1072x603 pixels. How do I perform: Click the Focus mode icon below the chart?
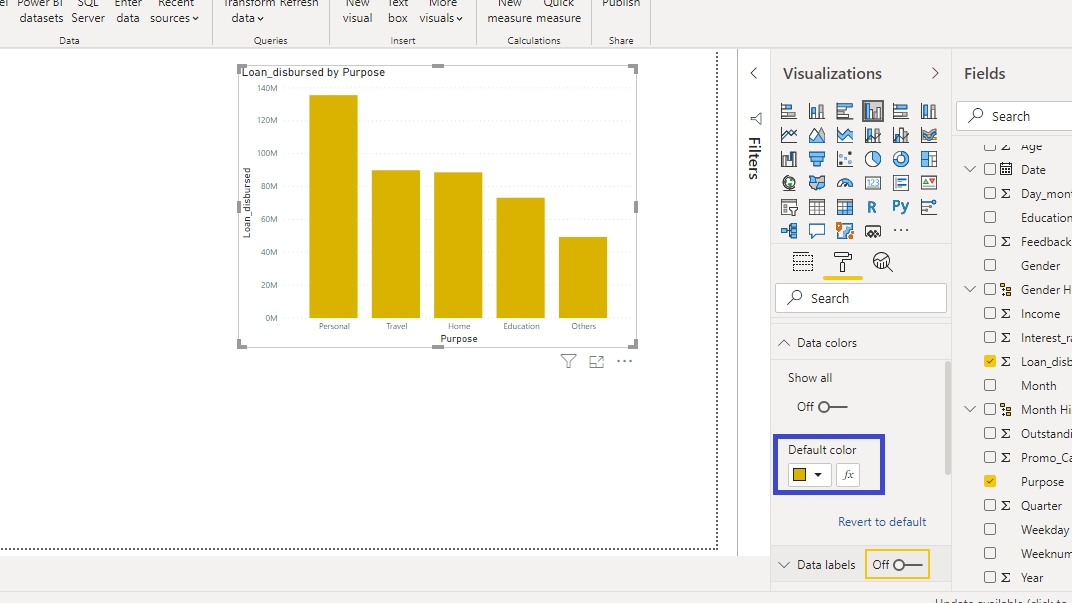tap(597, 362)
